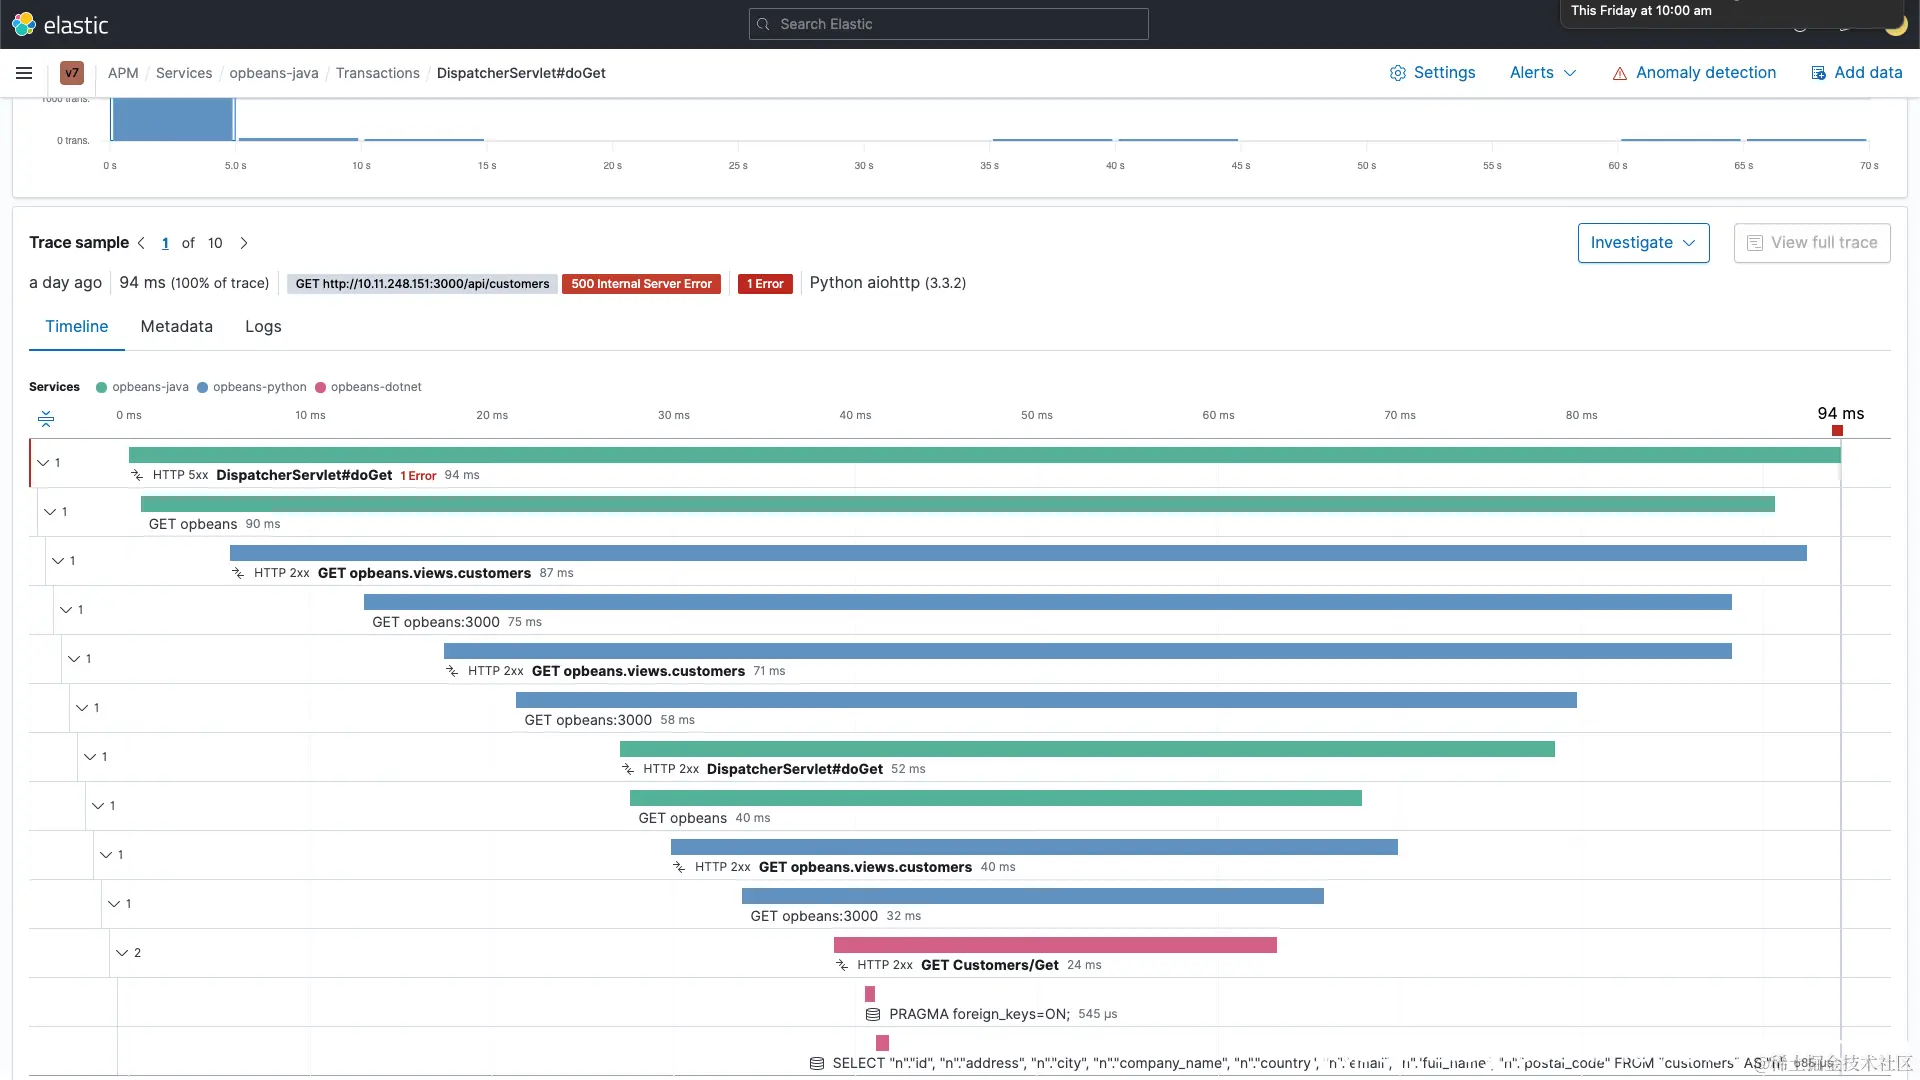Open the Investigate dropdown
The height and width of the screenshot is (1080, 1920).
click(1643, 243)
